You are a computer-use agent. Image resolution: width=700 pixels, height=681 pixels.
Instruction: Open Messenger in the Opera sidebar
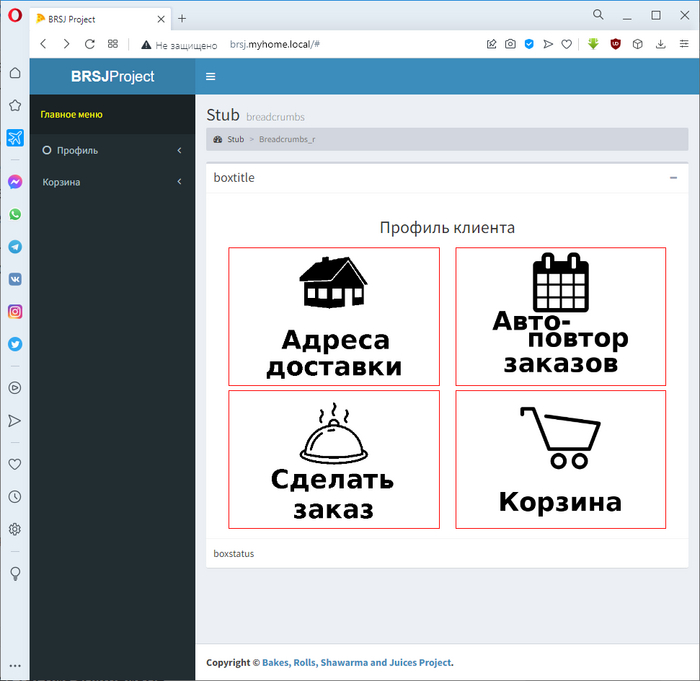coord(15,182)
